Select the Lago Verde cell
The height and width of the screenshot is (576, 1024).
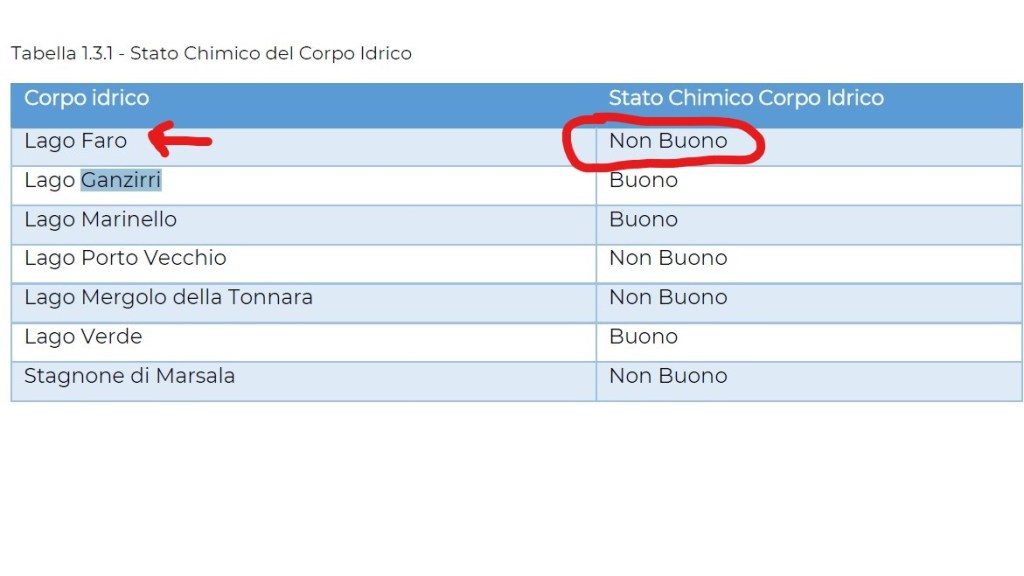tap(83, 336)
